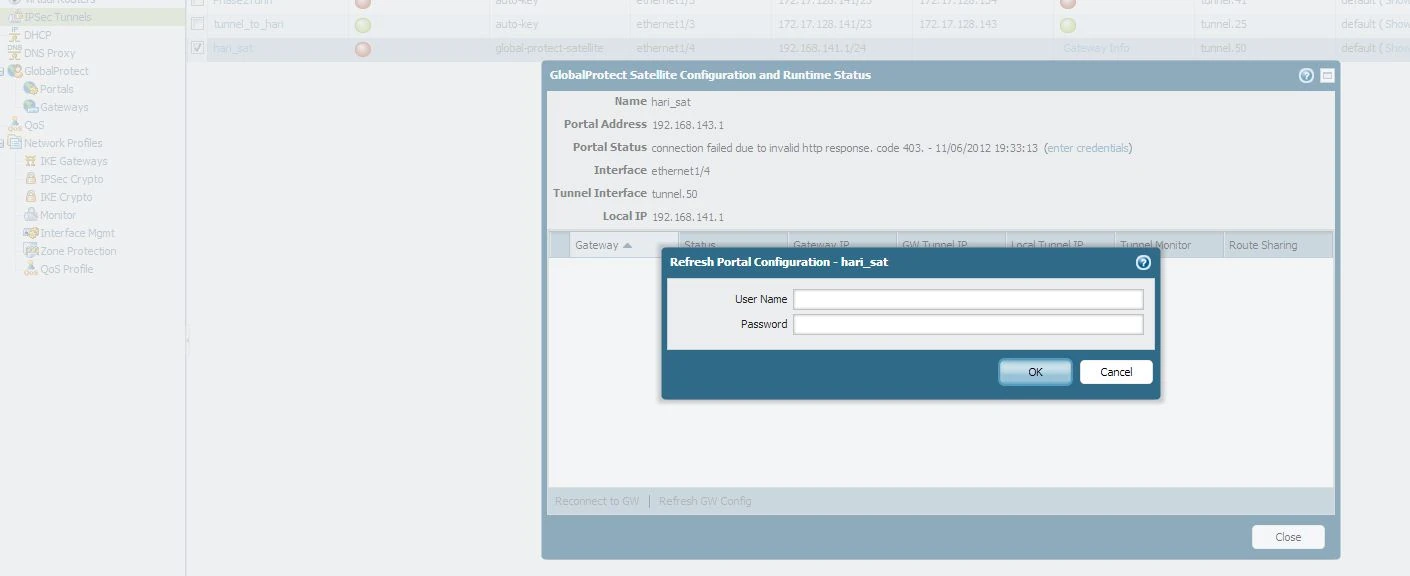
Task: Minimize the Satellite Configuration and Runtime Status window
Action: click(1327, 75)
